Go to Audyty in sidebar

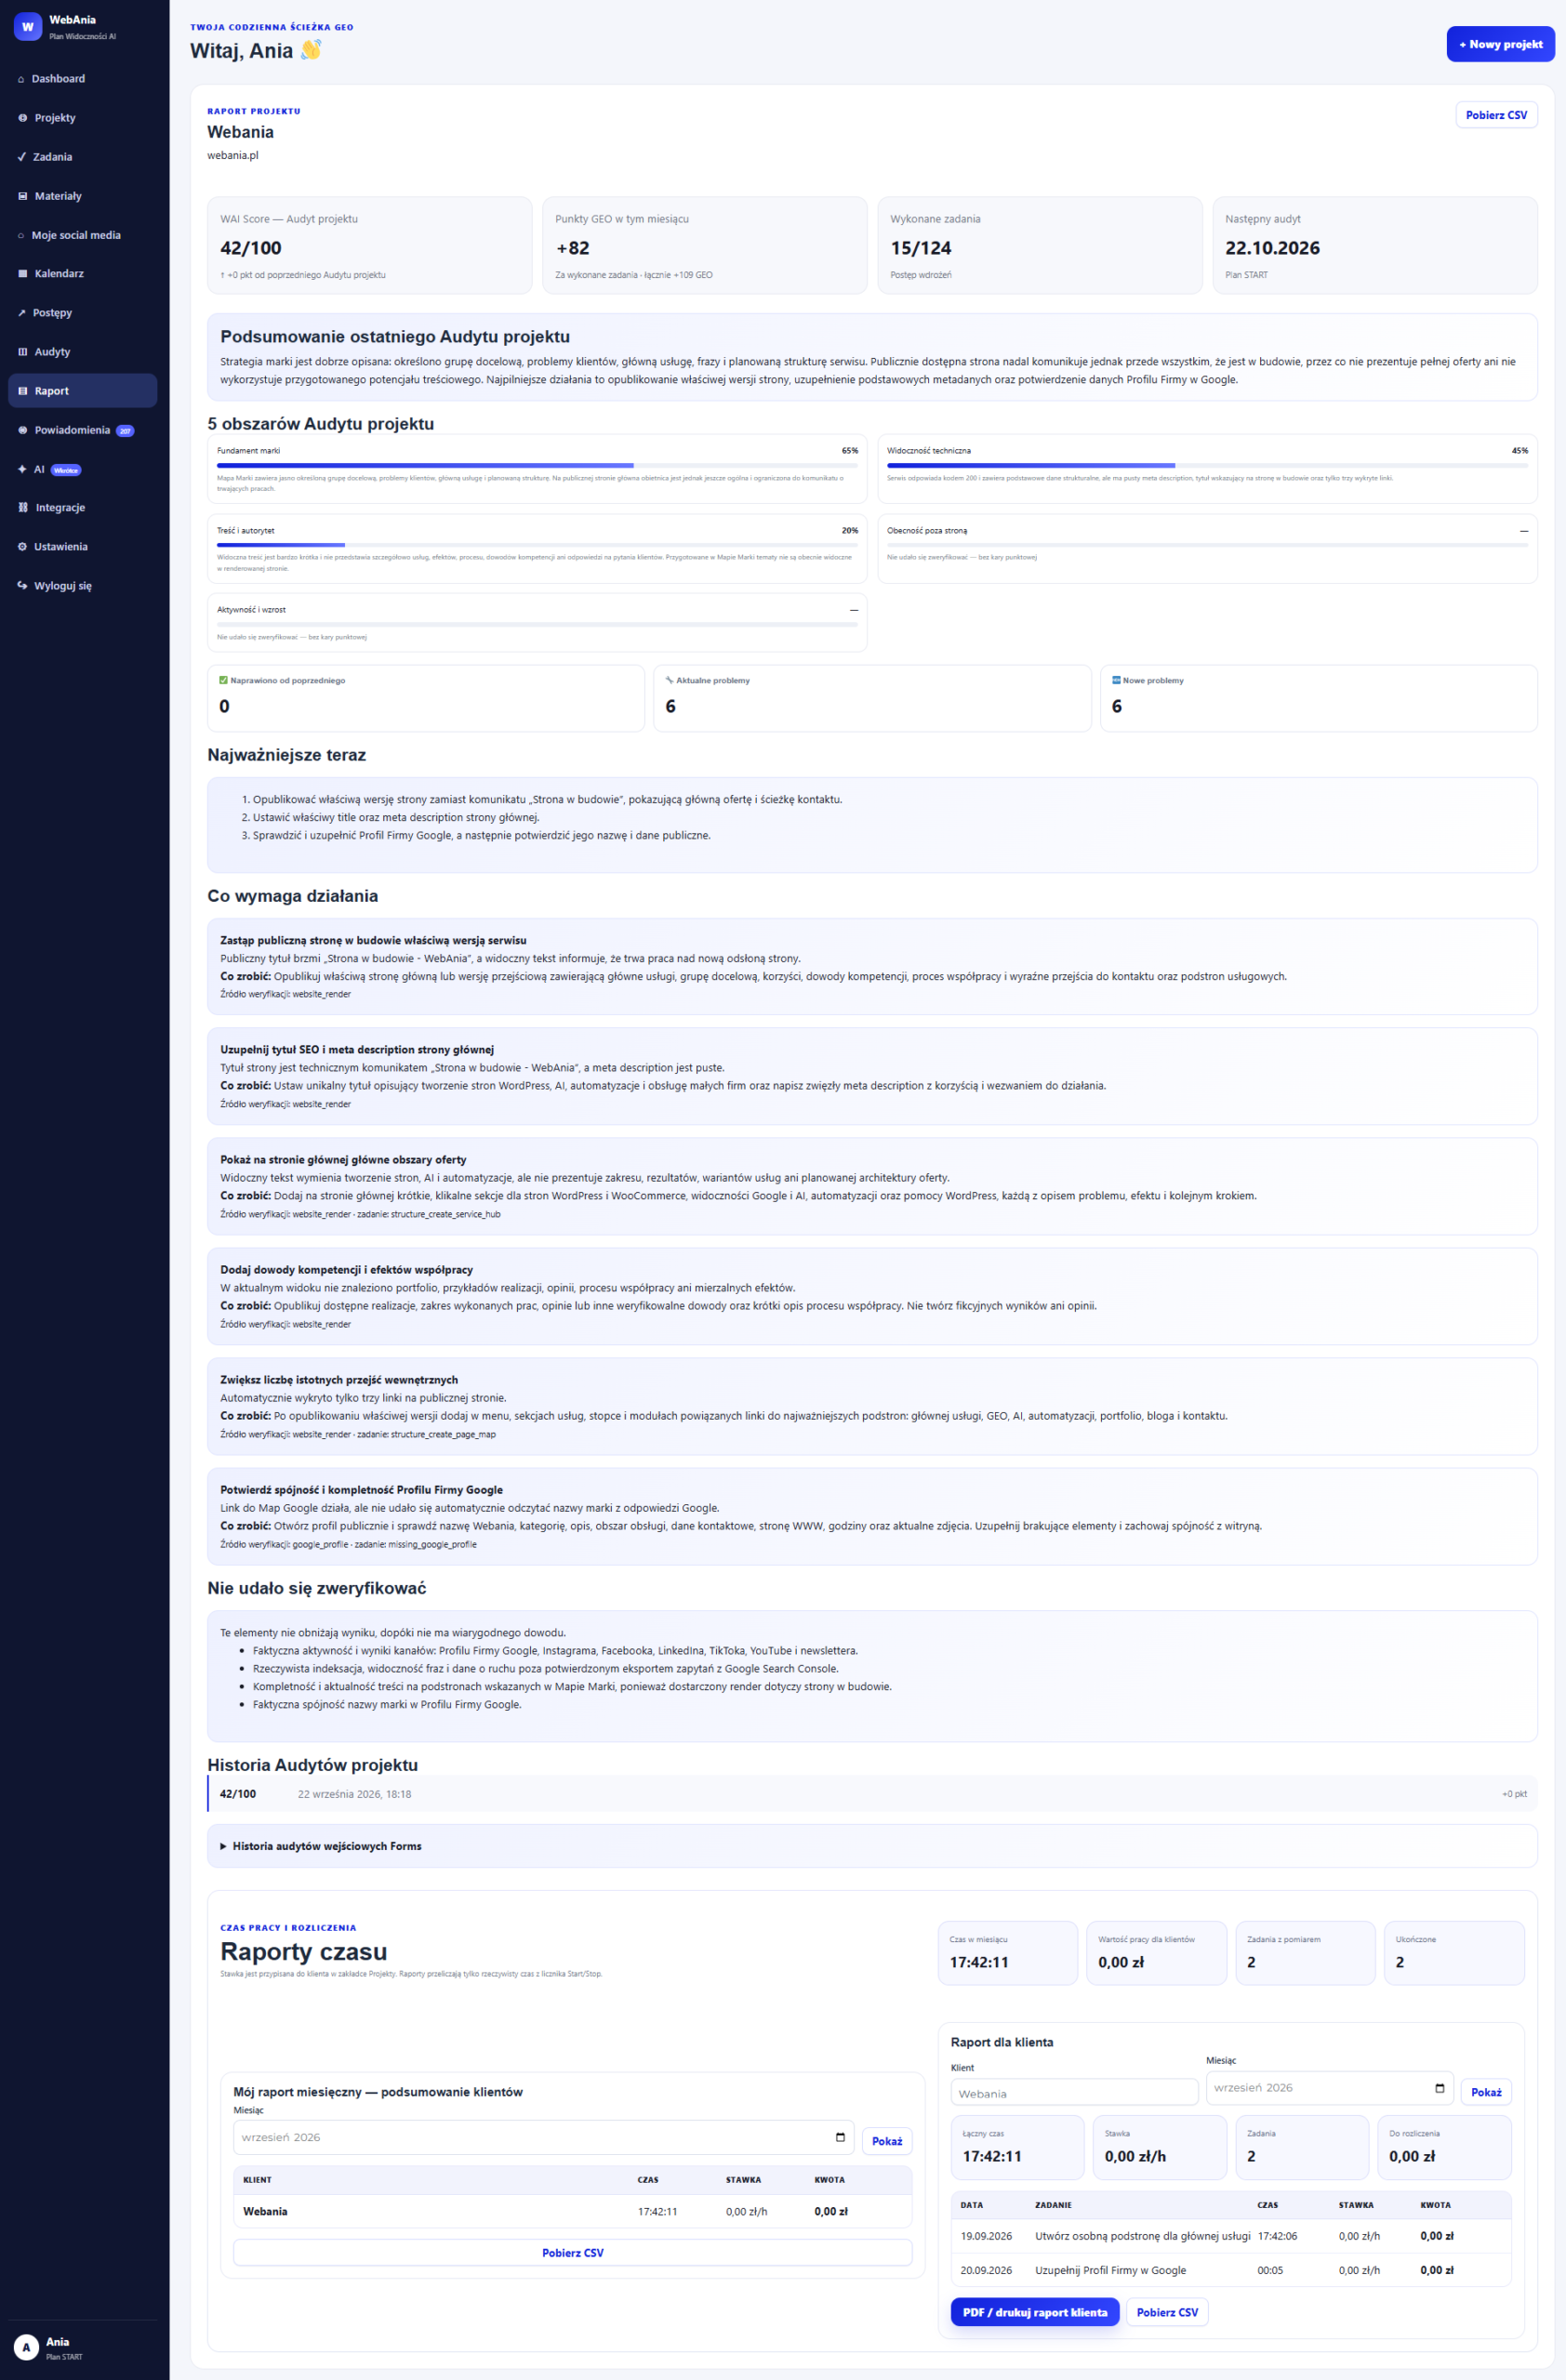(x=82, y=352)
